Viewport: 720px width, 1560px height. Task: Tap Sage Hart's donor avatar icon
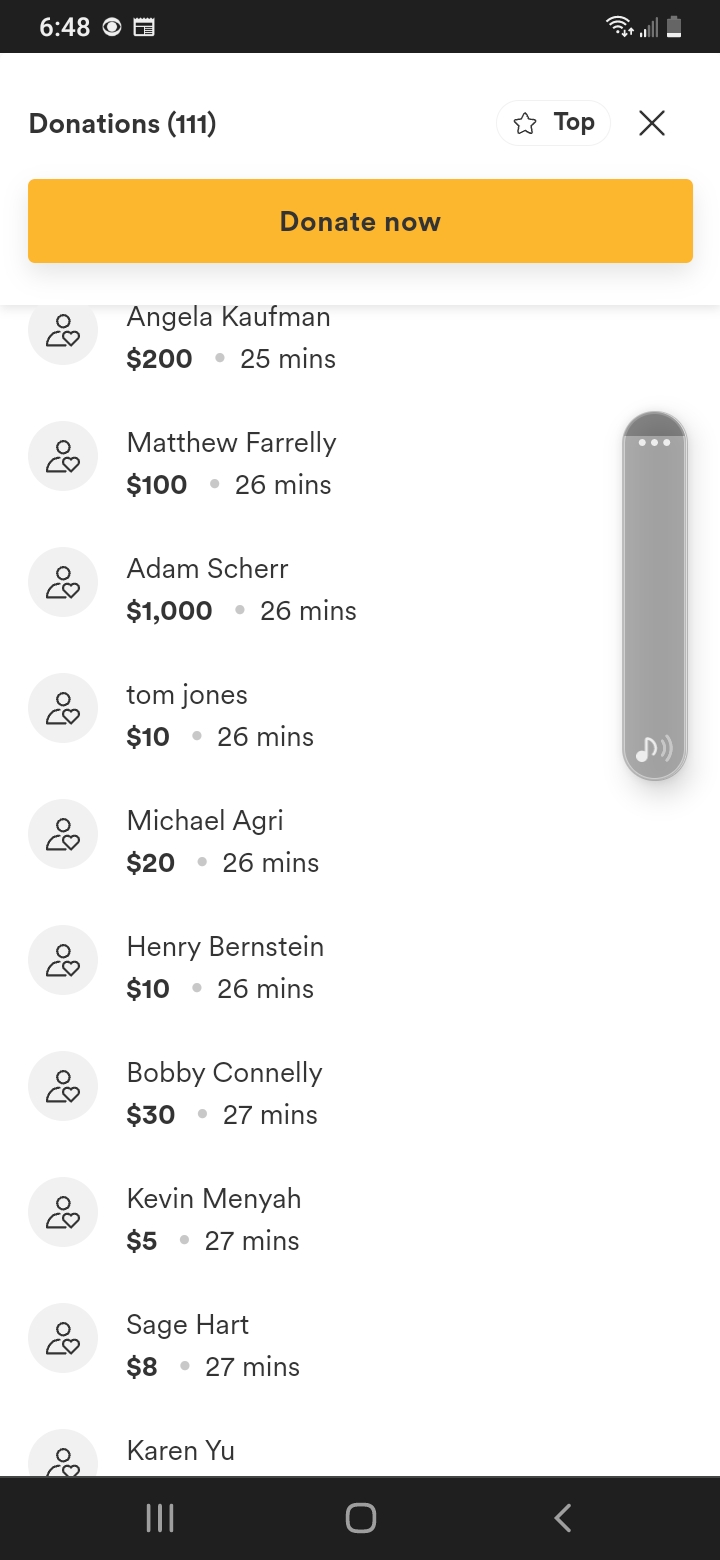click(x=63, y=1338)
